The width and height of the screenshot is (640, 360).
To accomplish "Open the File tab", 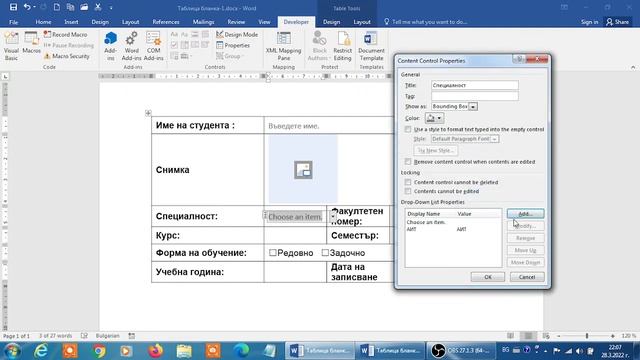I will [x=13, y=22].
